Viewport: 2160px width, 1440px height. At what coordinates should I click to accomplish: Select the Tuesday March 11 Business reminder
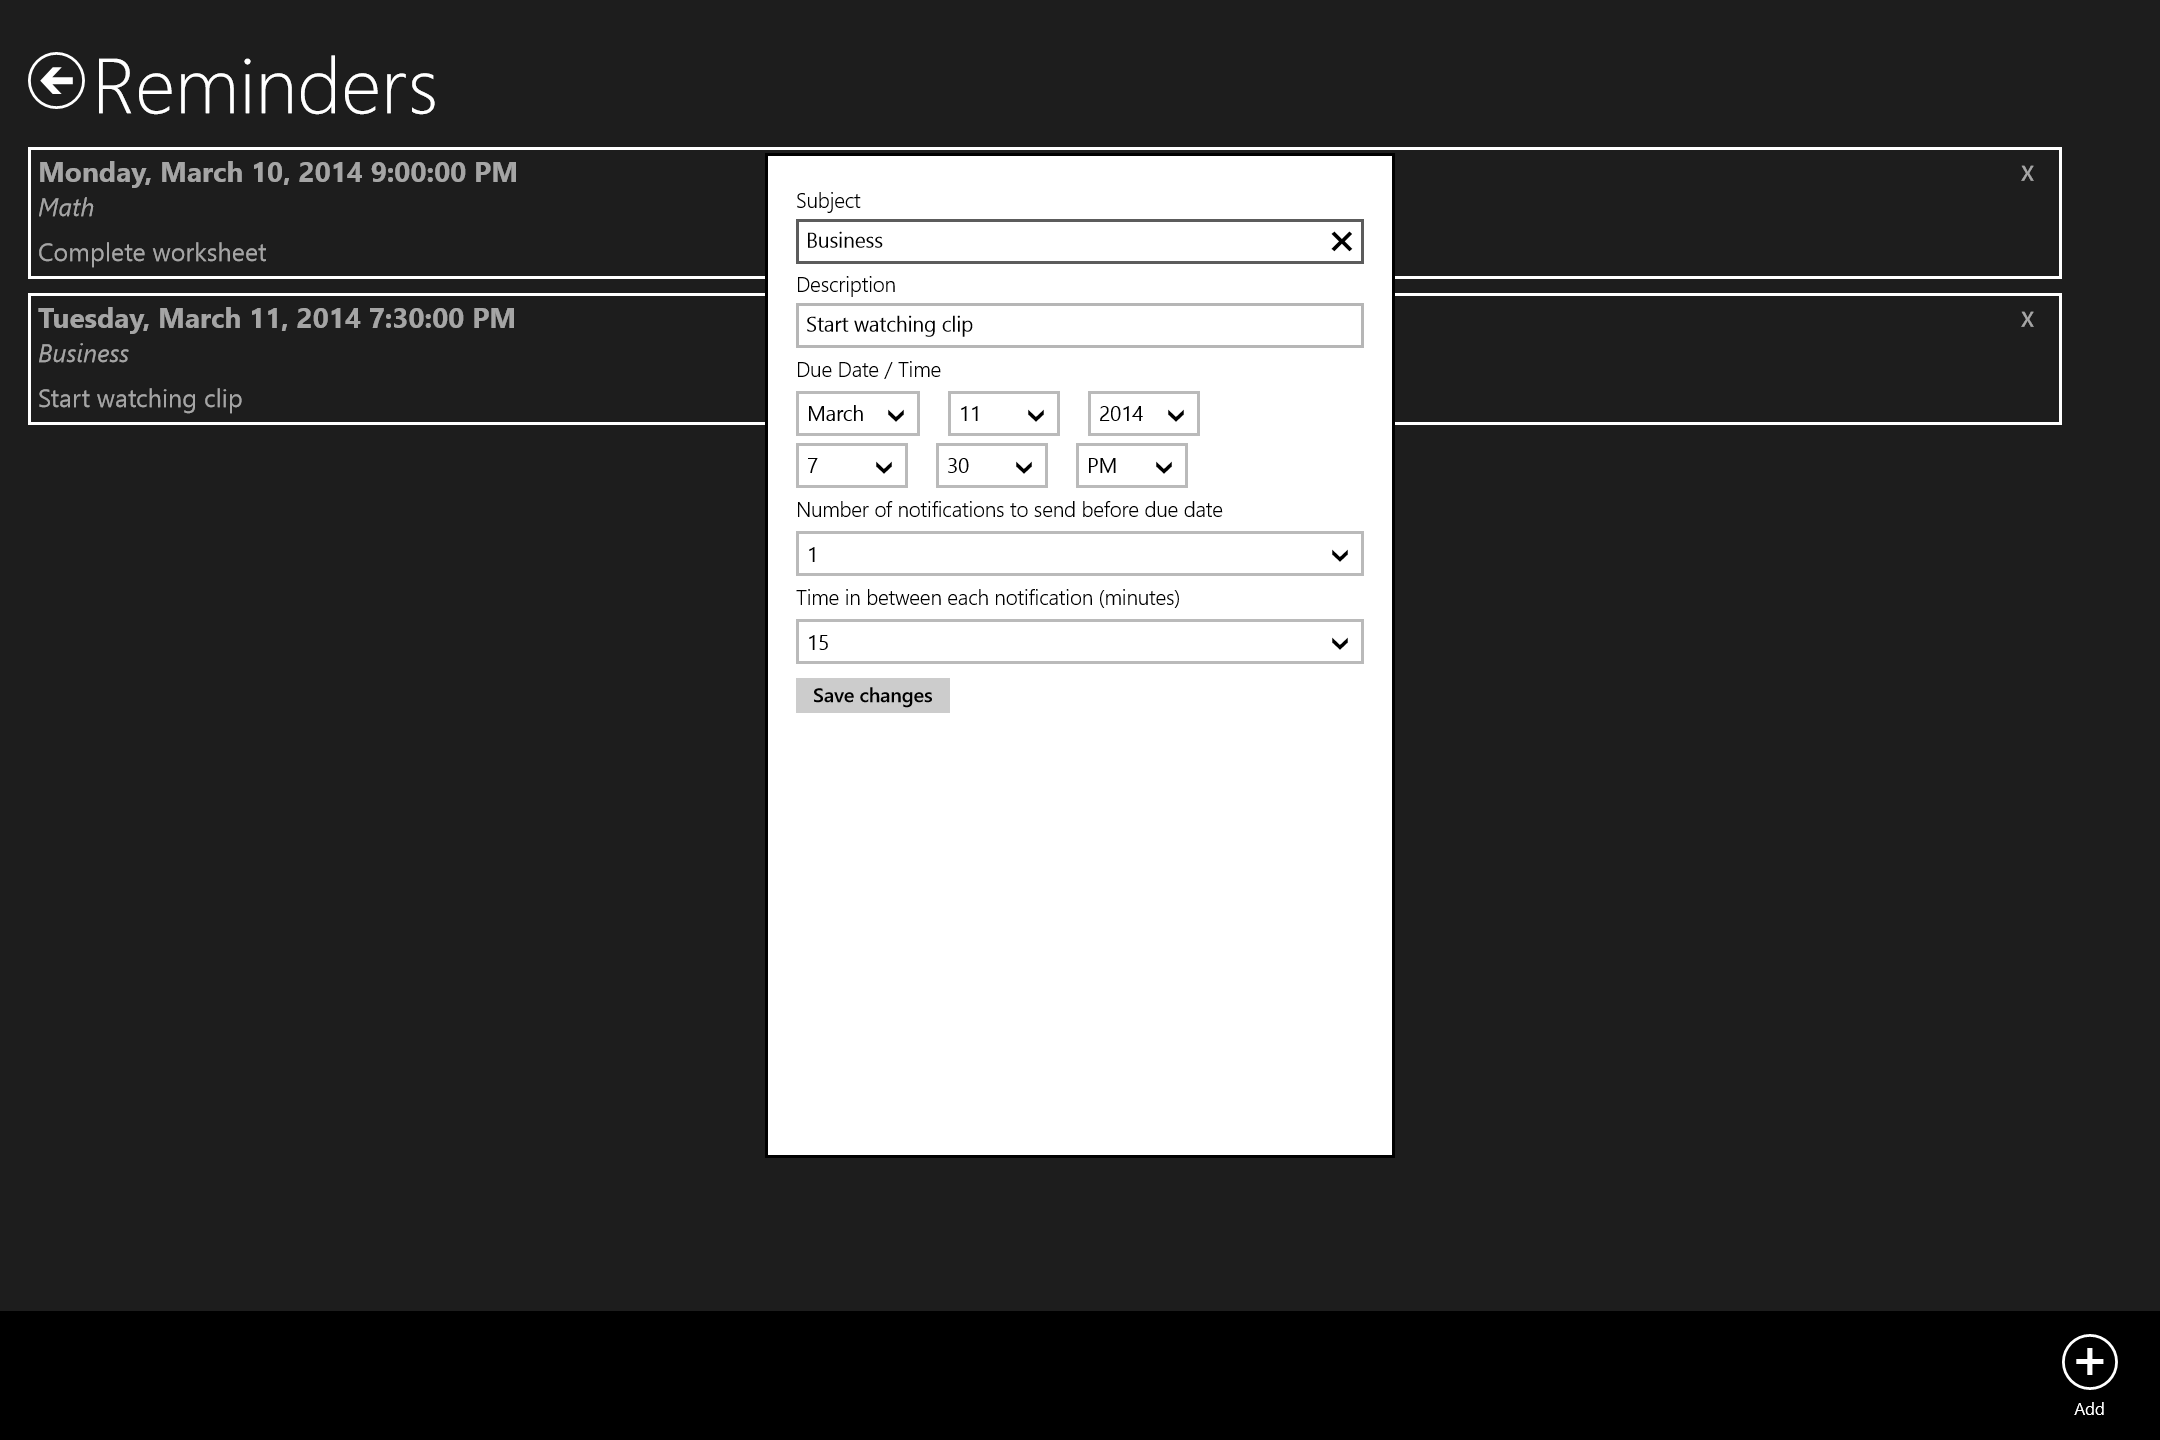pyautogui.click(x=400, y=358)
